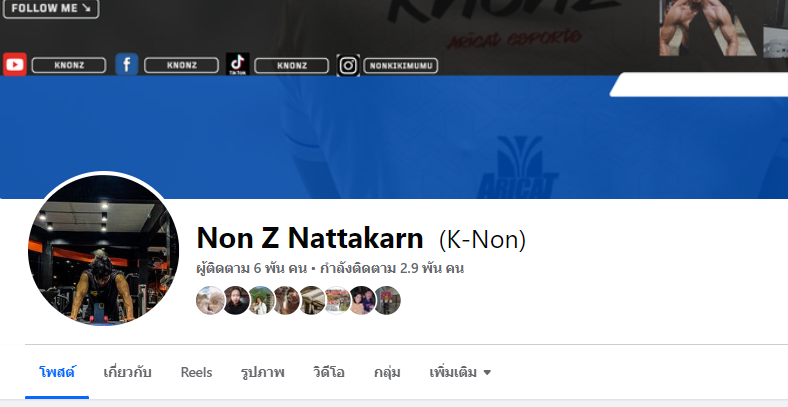Click the Instagram icon in cover banner
Viewport: 788px width, 407px height.
[x=348, y=65]
